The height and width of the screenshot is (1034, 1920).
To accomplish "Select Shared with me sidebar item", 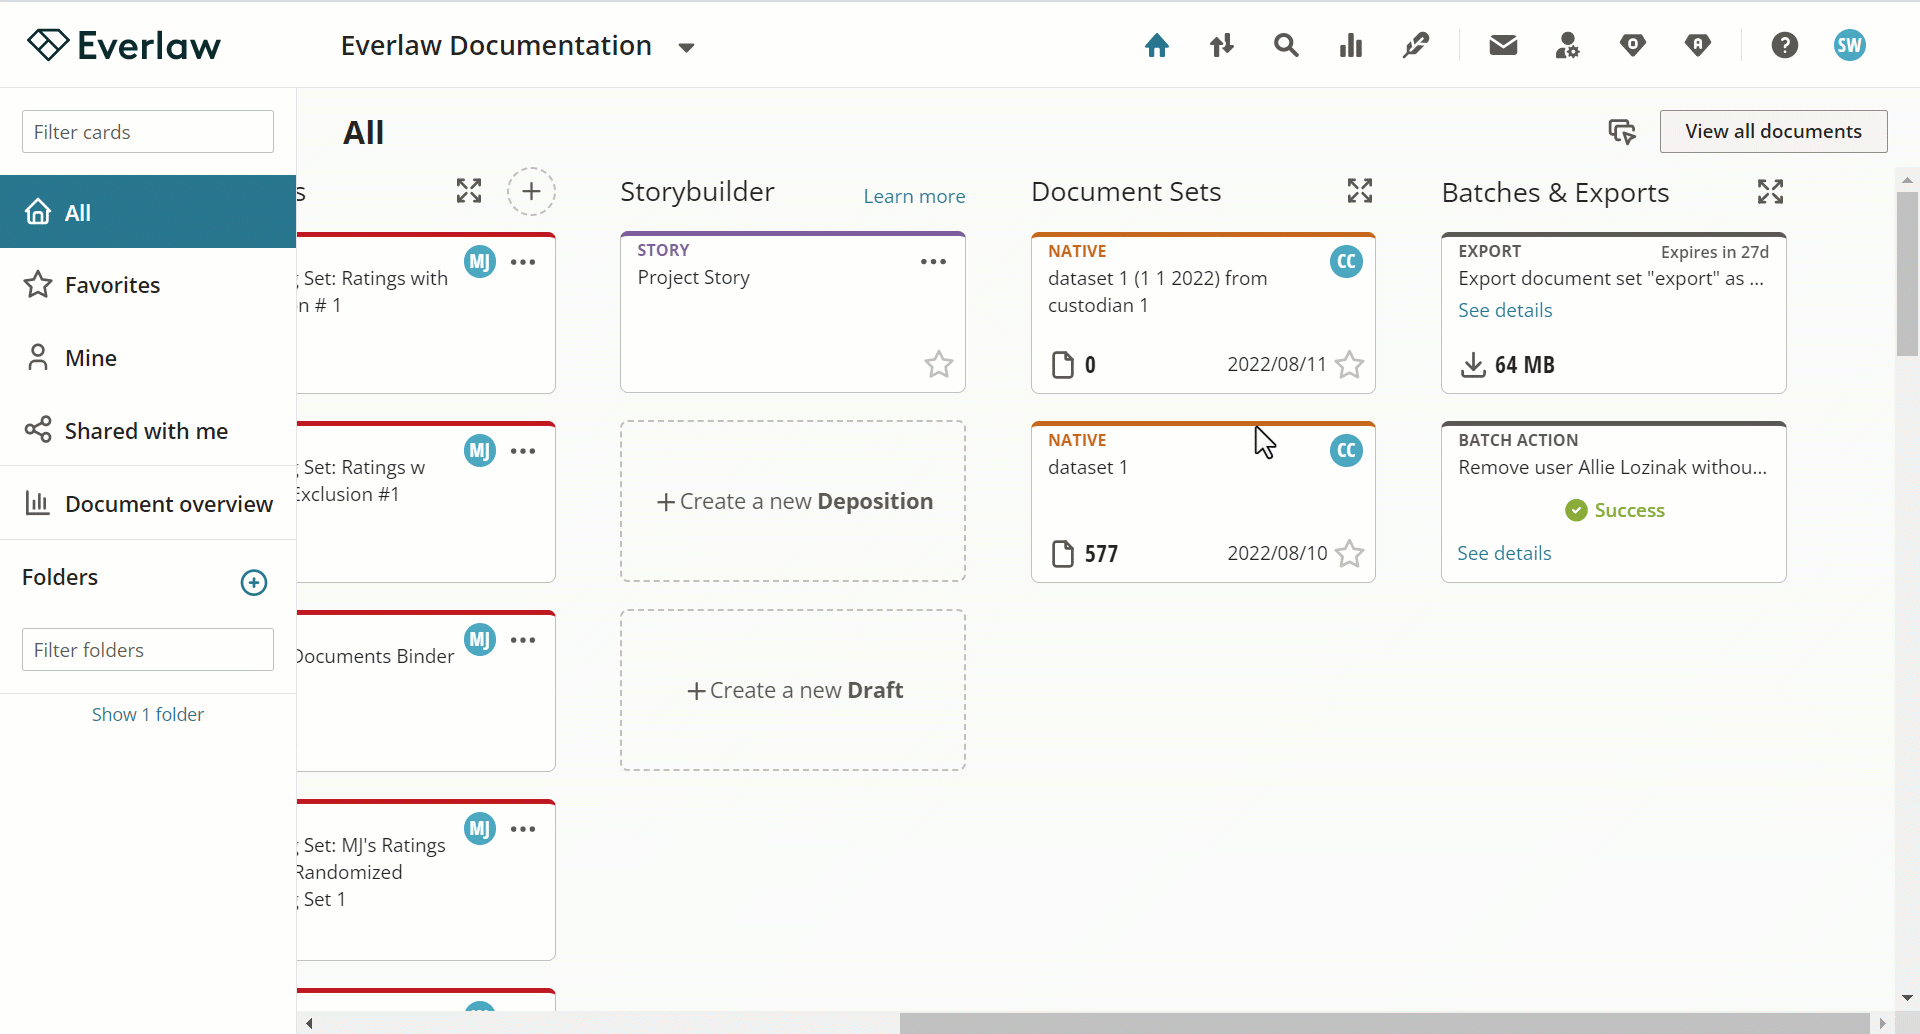I will pos(148,431).
